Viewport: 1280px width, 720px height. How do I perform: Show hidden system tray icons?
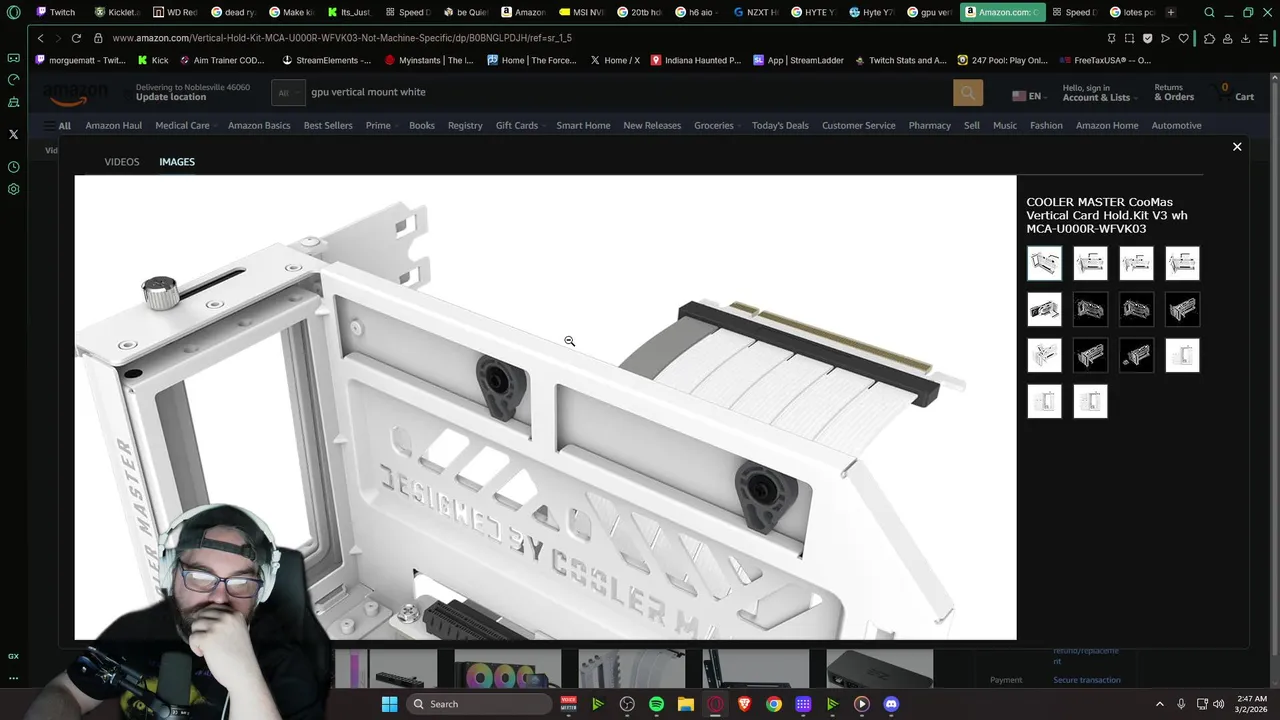tap(1160, 704)
